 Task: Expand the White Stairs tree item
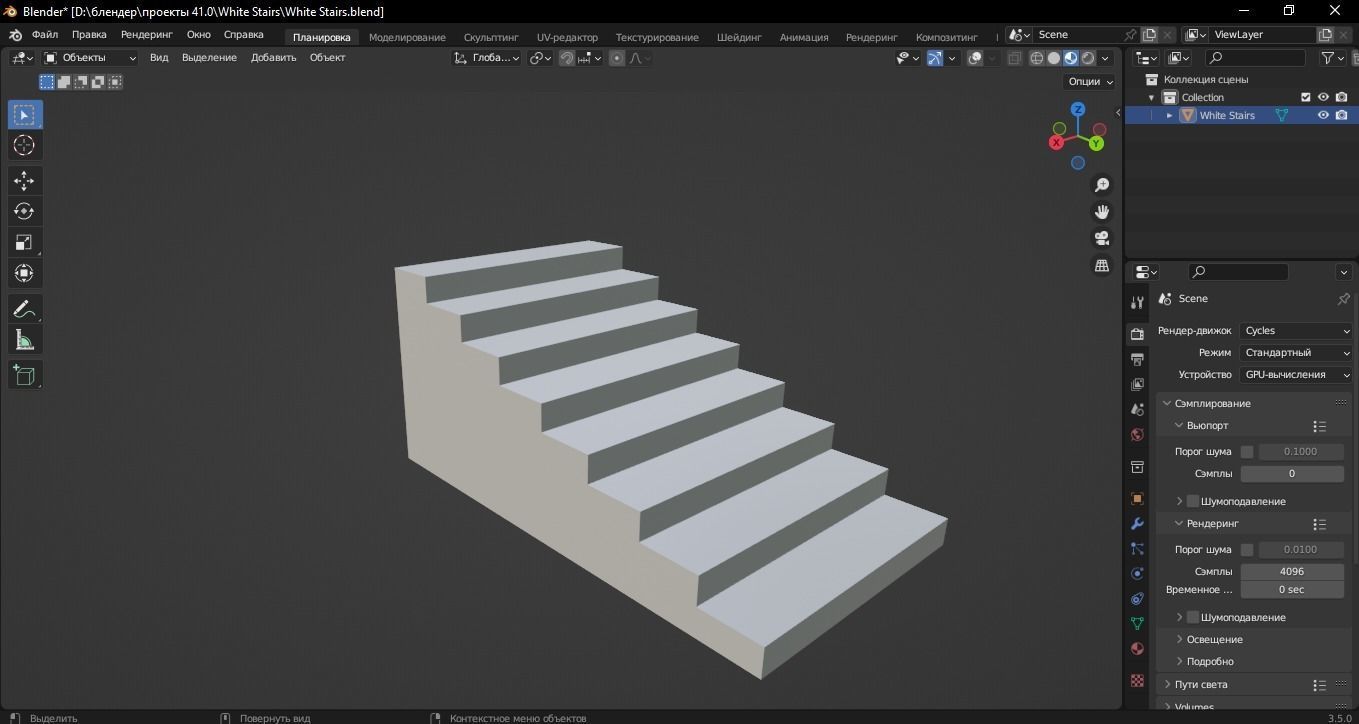tap(1169, 115)
